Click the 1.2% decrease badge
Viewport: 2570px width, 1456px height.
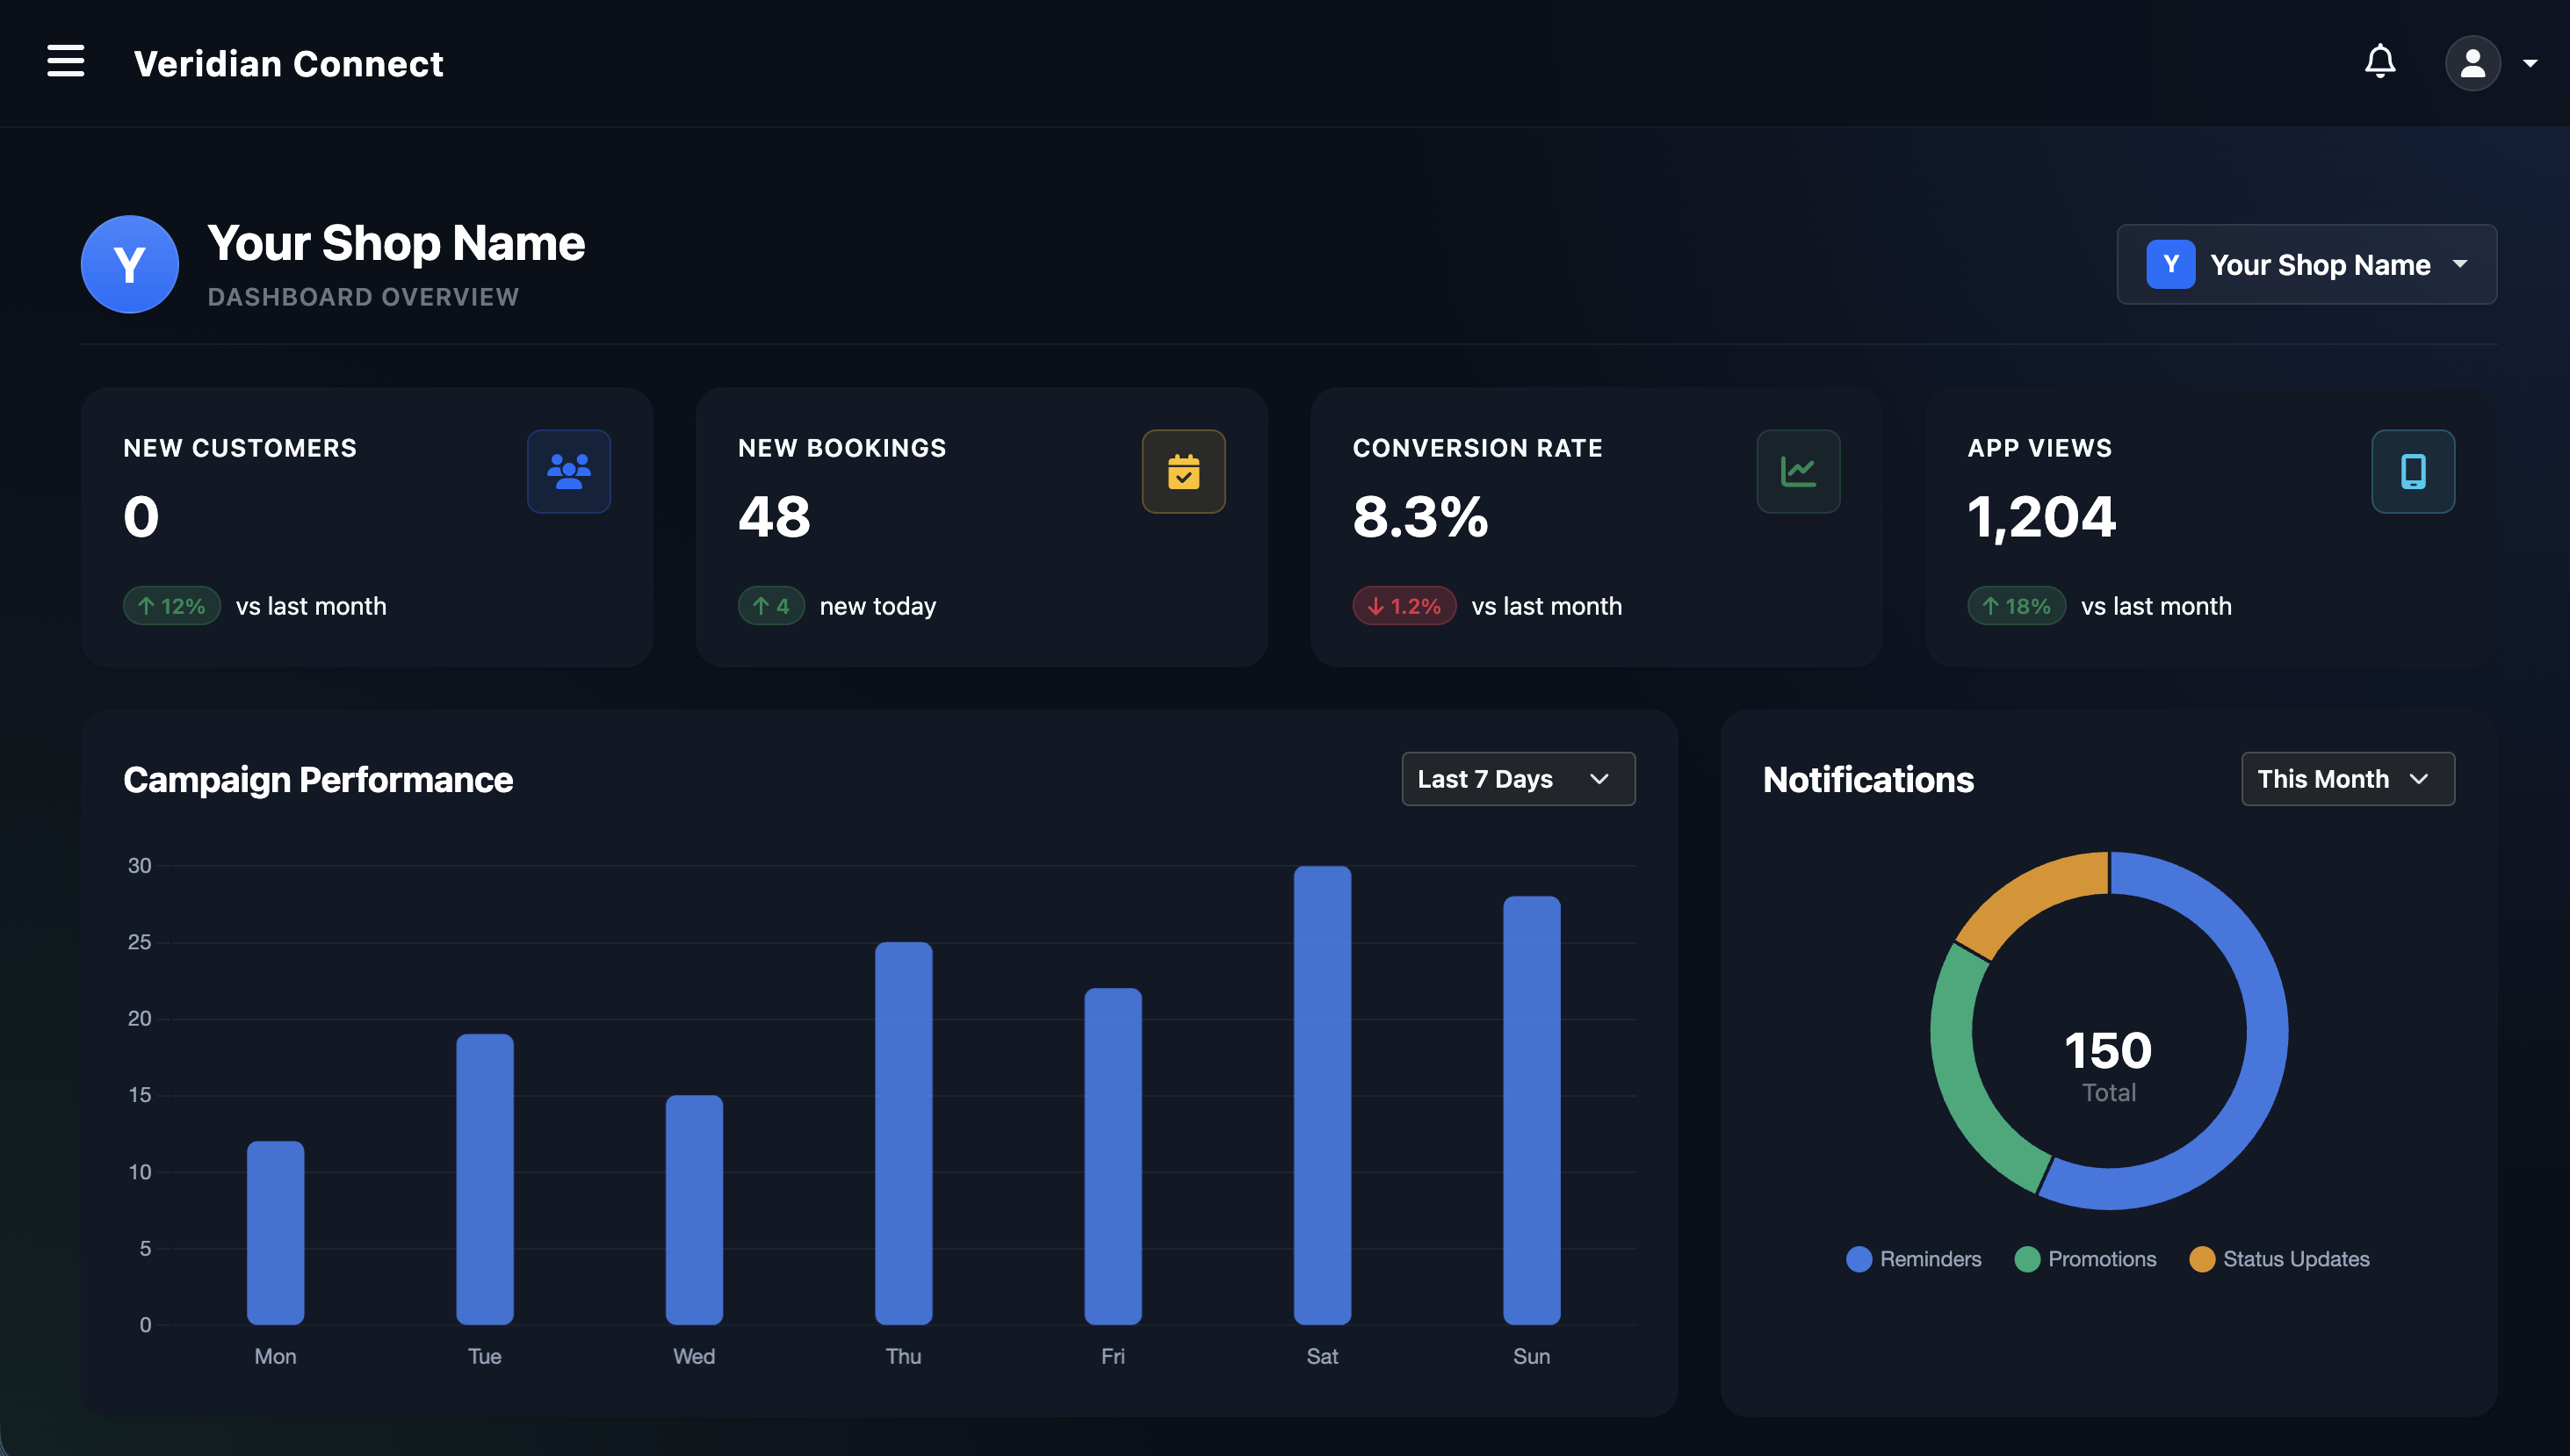pos(1404,605)
